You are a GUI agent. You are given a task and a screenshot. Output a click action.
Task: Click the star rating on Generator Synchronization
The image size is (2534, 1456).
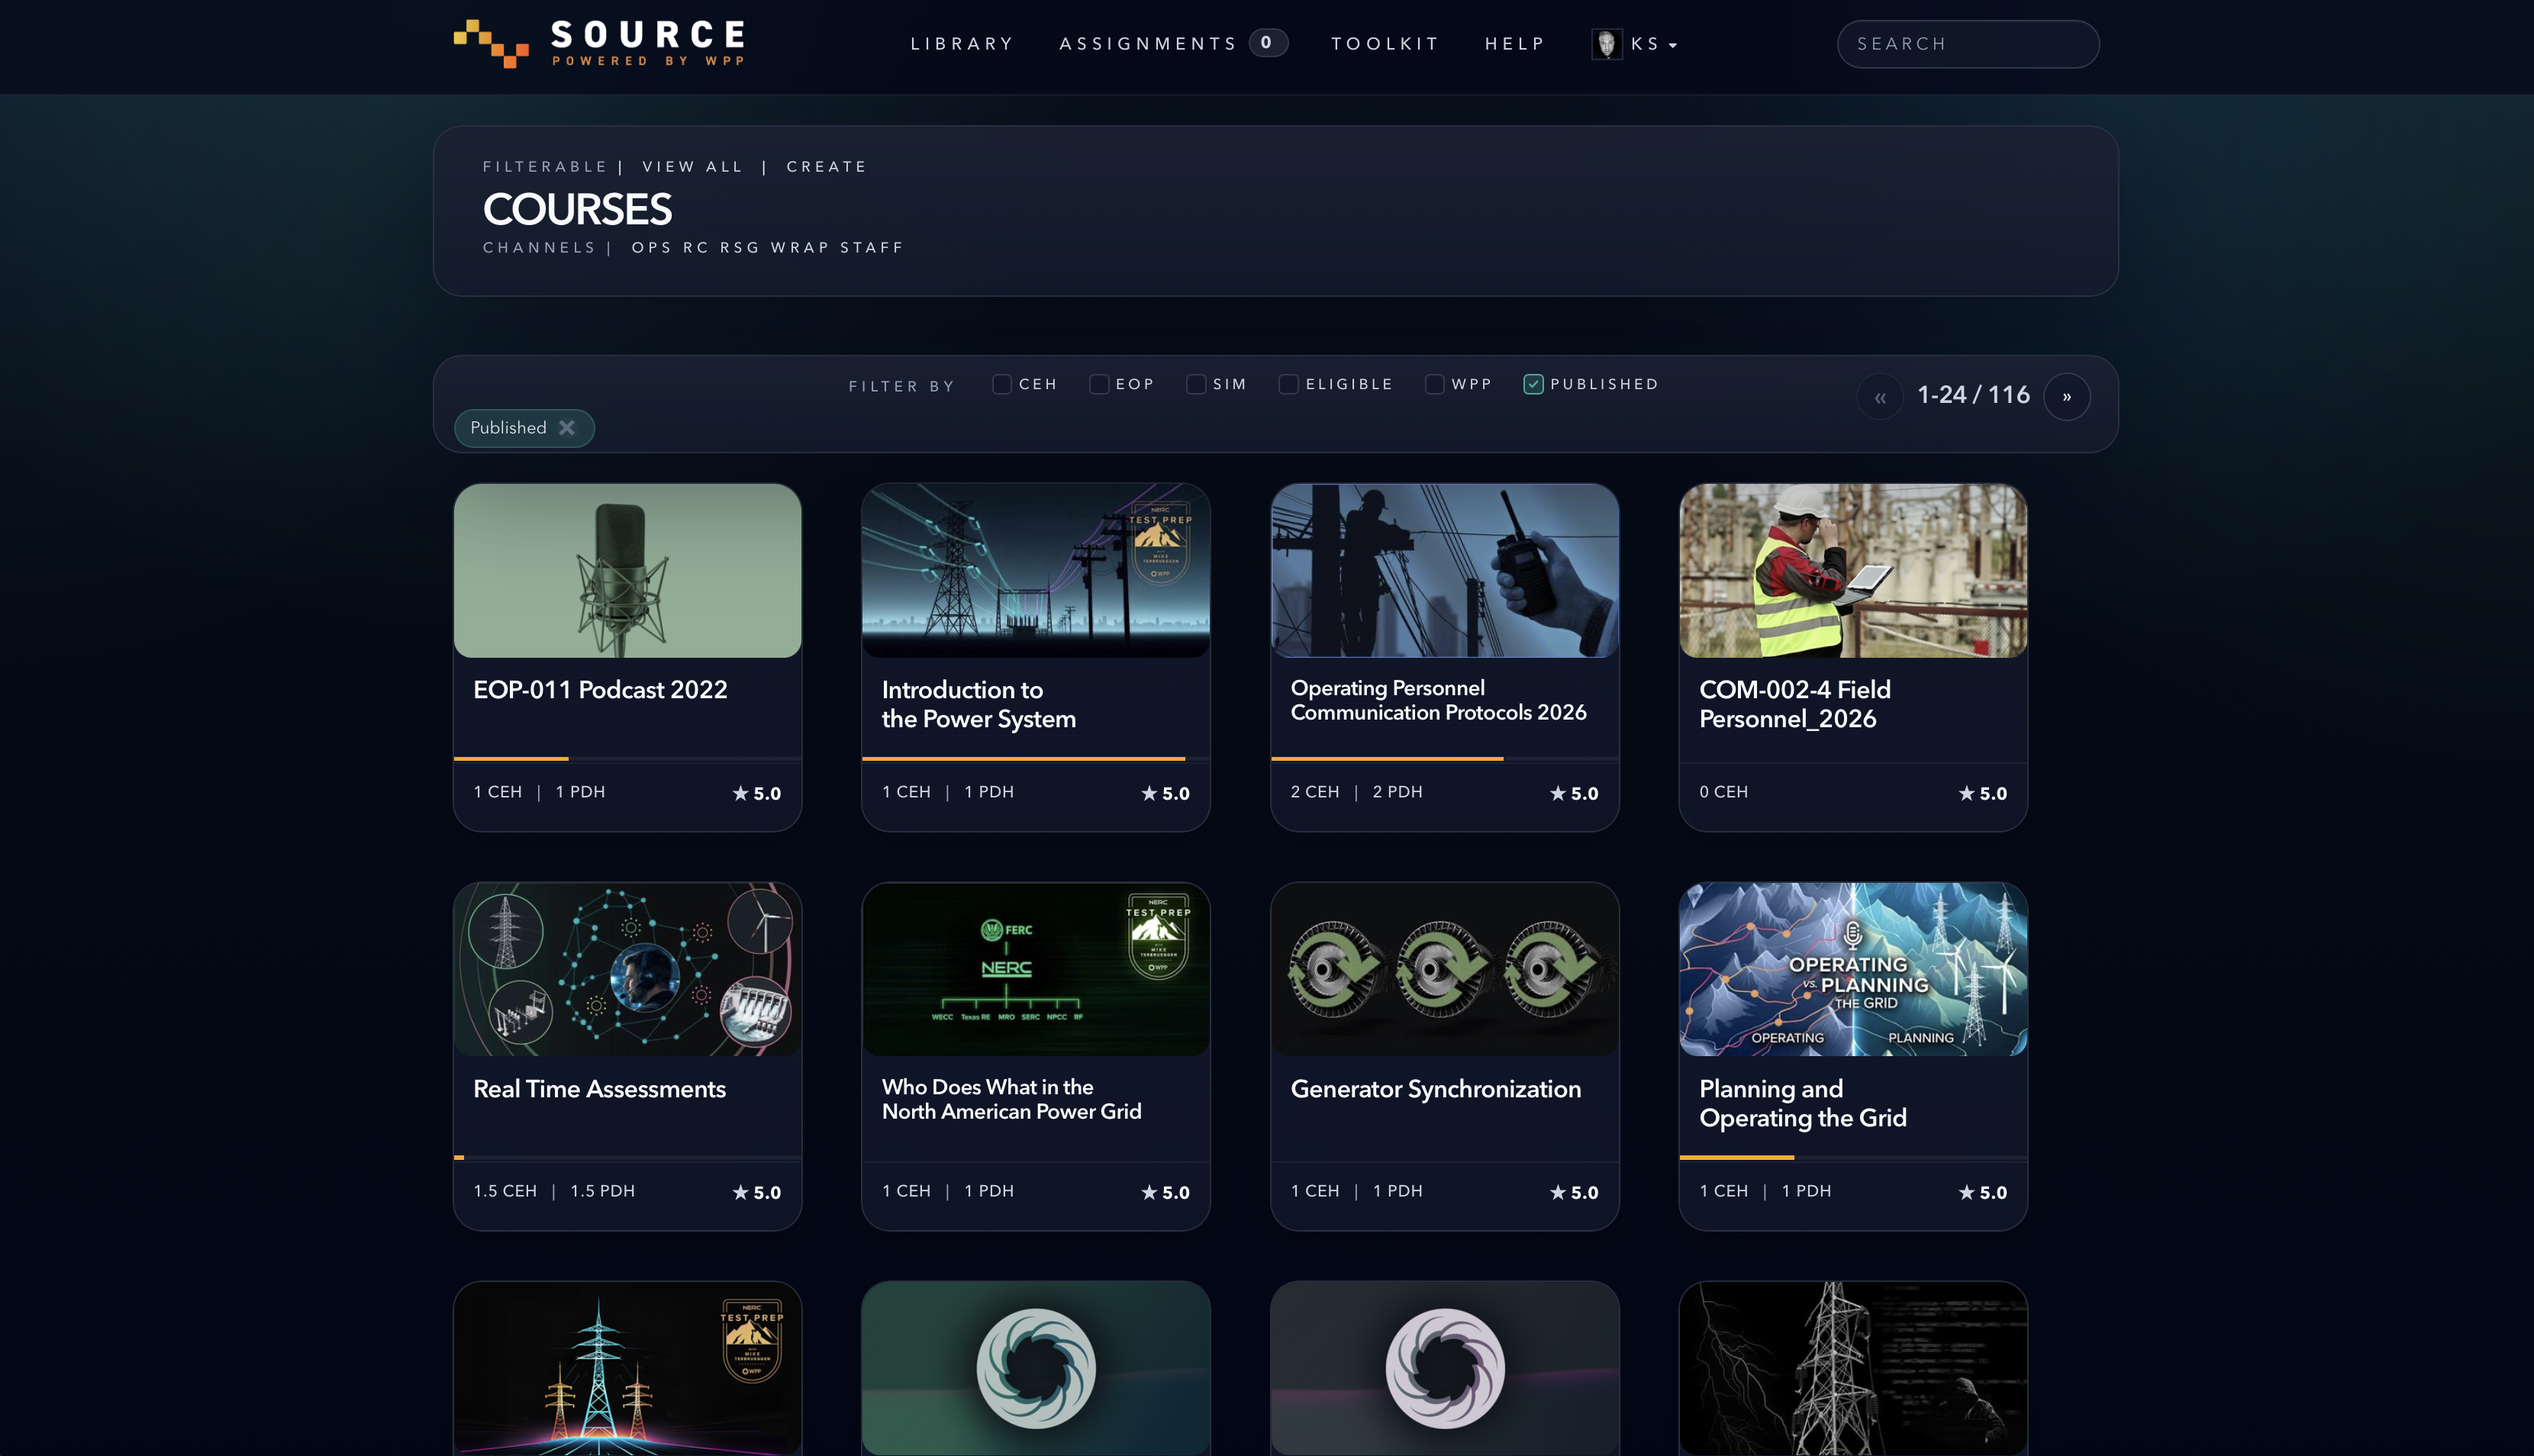click(x=1574, y=1192)
